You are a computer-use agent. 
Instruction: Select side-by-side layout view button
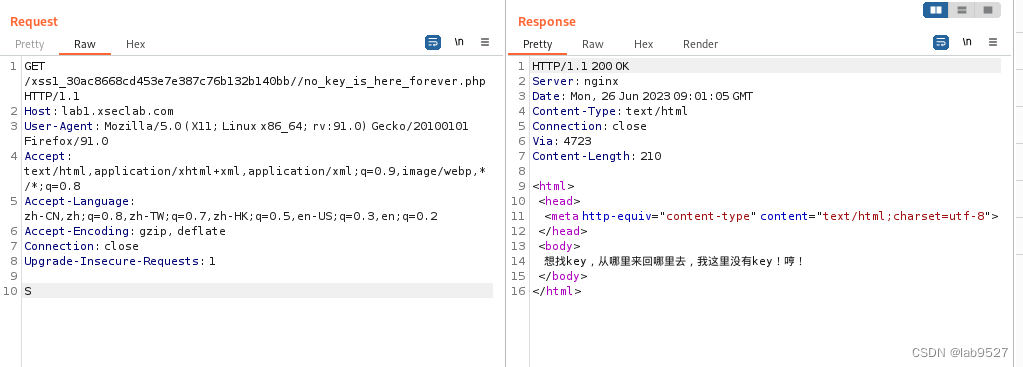[936, 10]
